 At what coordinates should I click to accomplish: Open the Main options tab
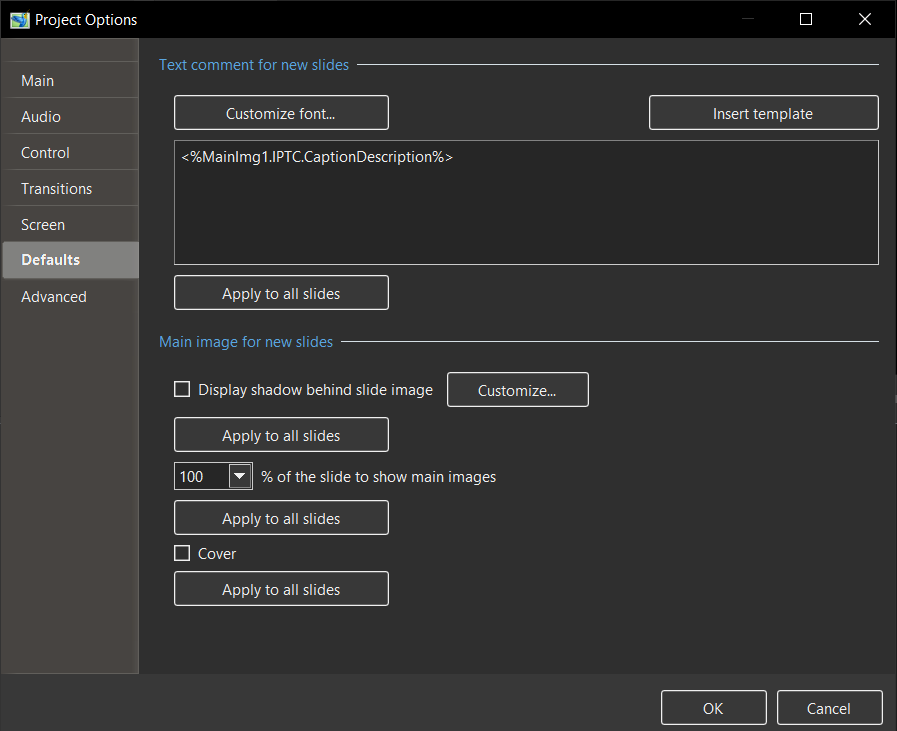(x=70, y=81)
